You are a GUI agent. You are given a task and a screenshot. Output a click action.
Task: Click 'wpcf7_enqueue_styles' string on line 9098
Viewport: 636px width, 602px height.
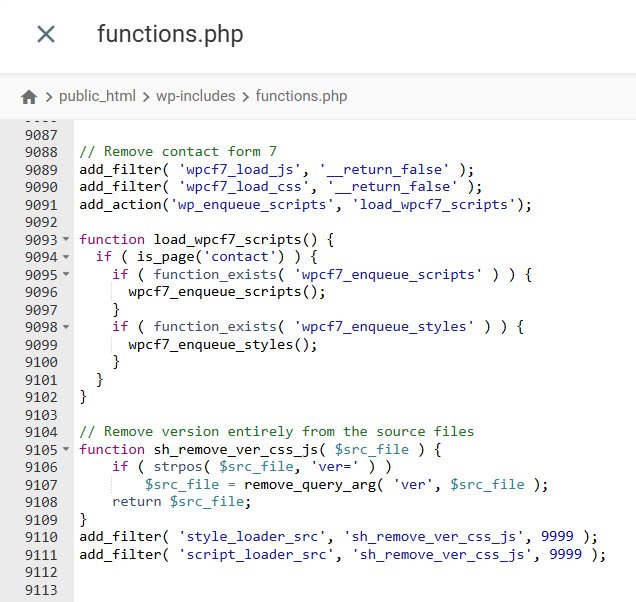coord(384,327)
